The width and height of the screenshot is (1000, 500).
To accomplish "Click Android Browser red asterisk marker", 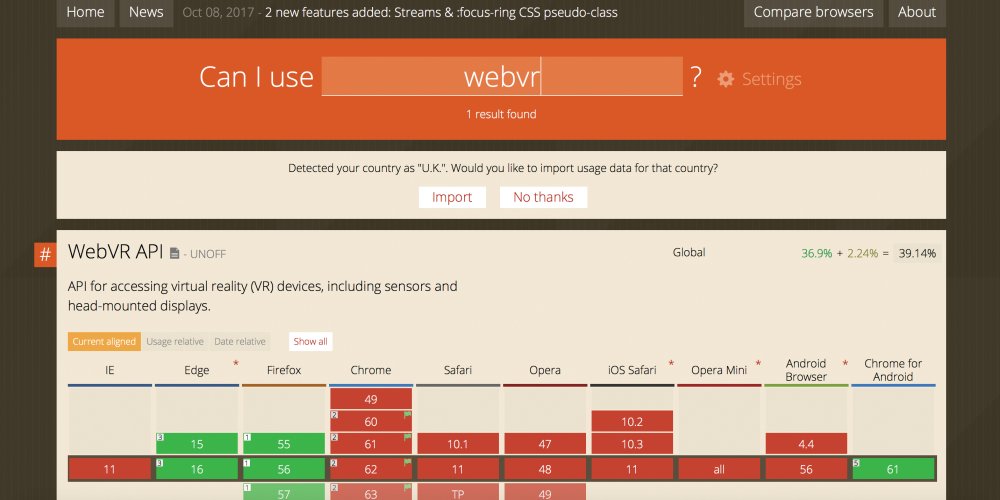I will tap(845, 364).
